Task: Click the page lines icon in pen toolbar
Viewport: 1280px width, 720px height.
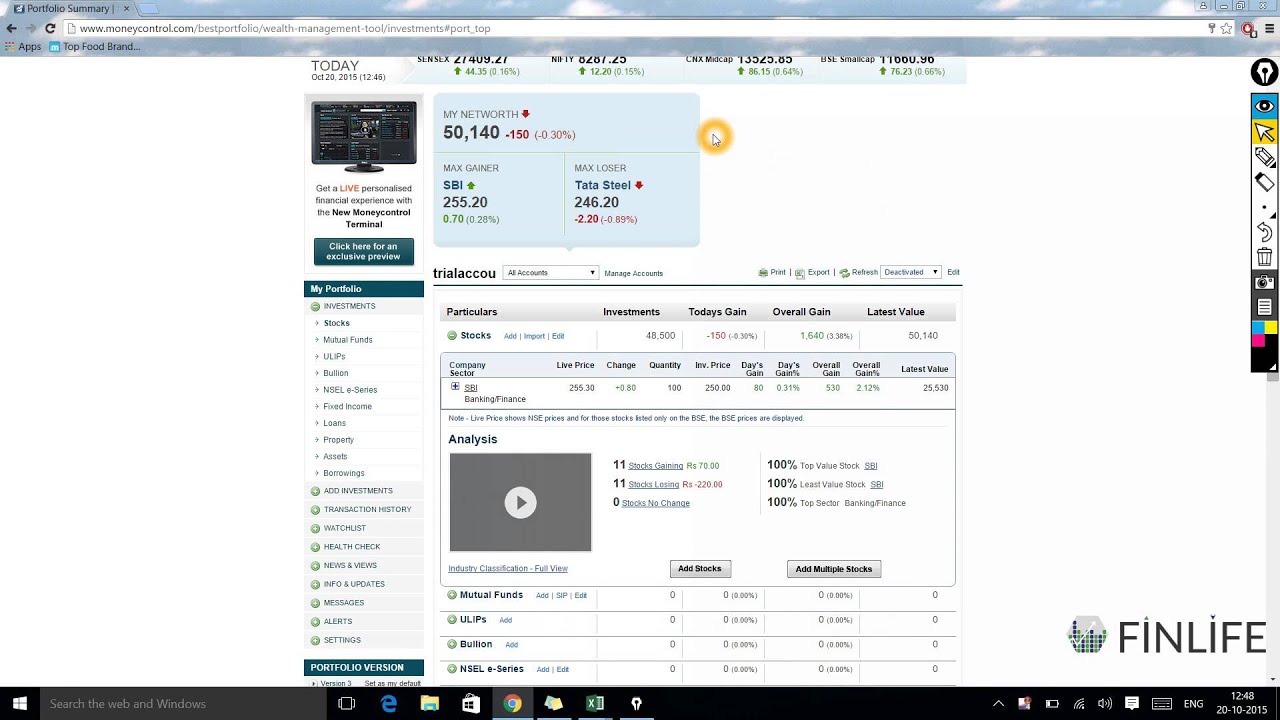Action: [x=1265, y=307]
